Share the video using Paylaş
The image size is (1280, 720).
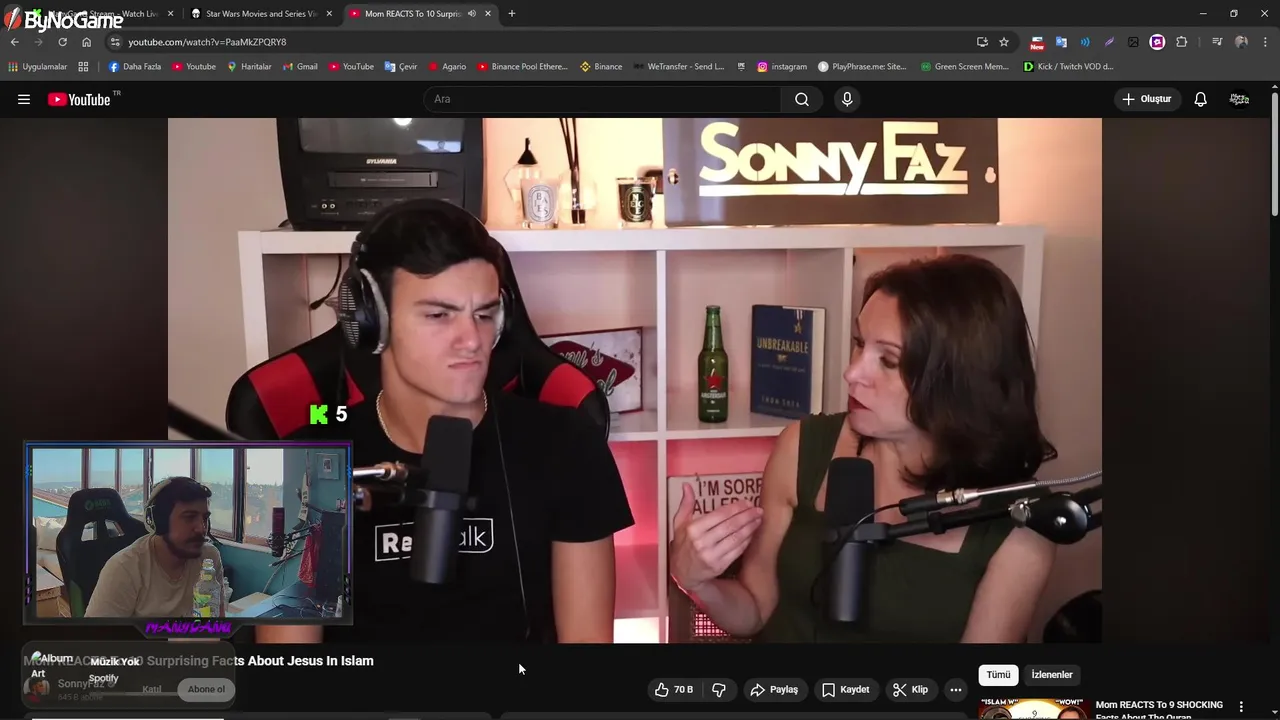[x=774, y=689]
